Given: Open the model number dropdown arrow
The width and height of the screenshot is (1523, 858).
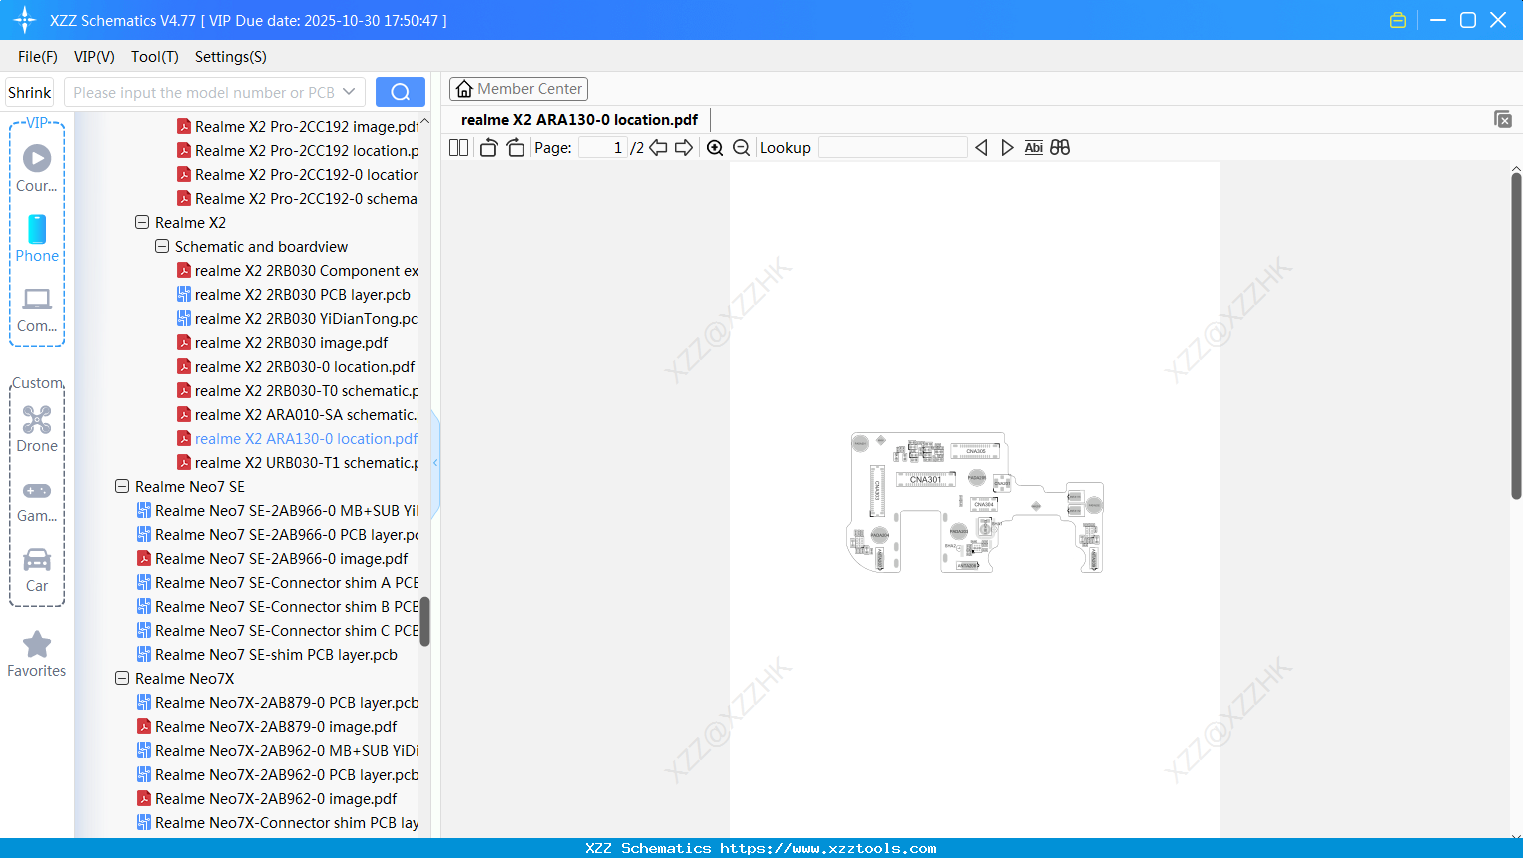Looking at the screenshot, I should coord(349,92).
